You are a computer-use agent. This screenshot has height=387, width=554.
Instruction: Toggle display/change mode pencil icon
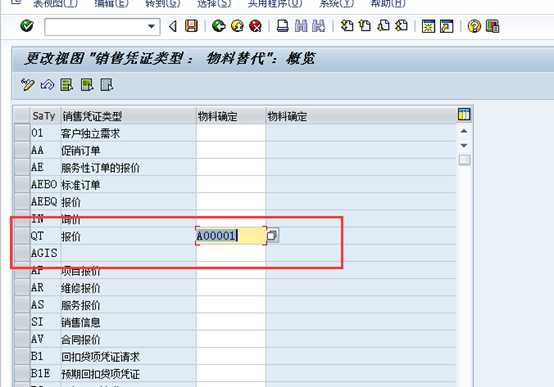click(x=28, y=85)
